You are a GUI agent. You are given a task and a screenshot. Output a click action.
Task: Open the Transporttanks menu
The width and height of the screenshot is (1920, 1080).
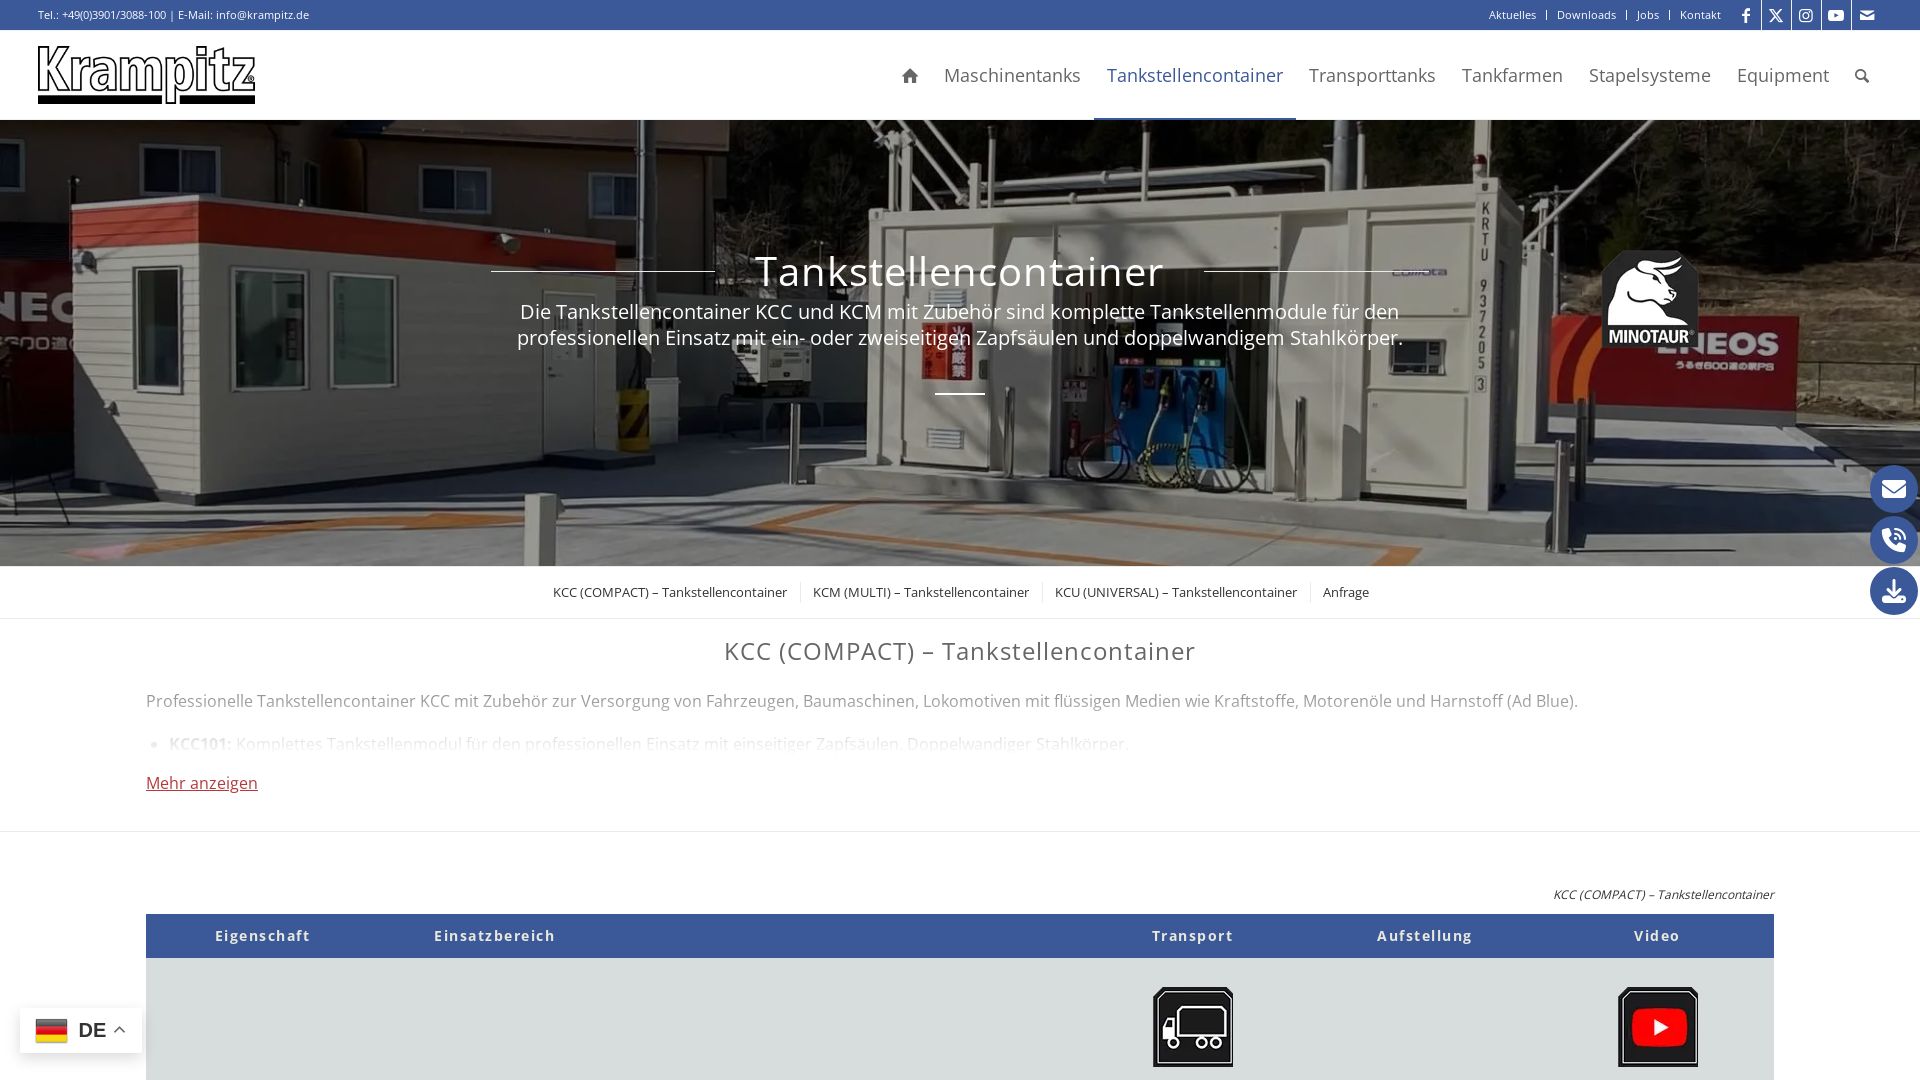click(1372, 76)
